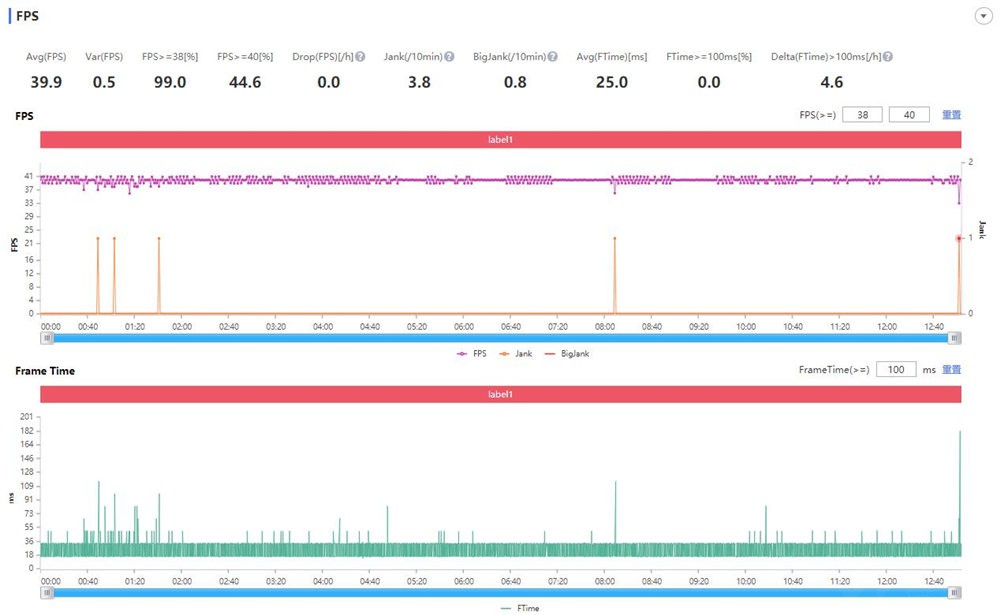Select label1 bar above Frame Time chart

click(x=501, y=394)
